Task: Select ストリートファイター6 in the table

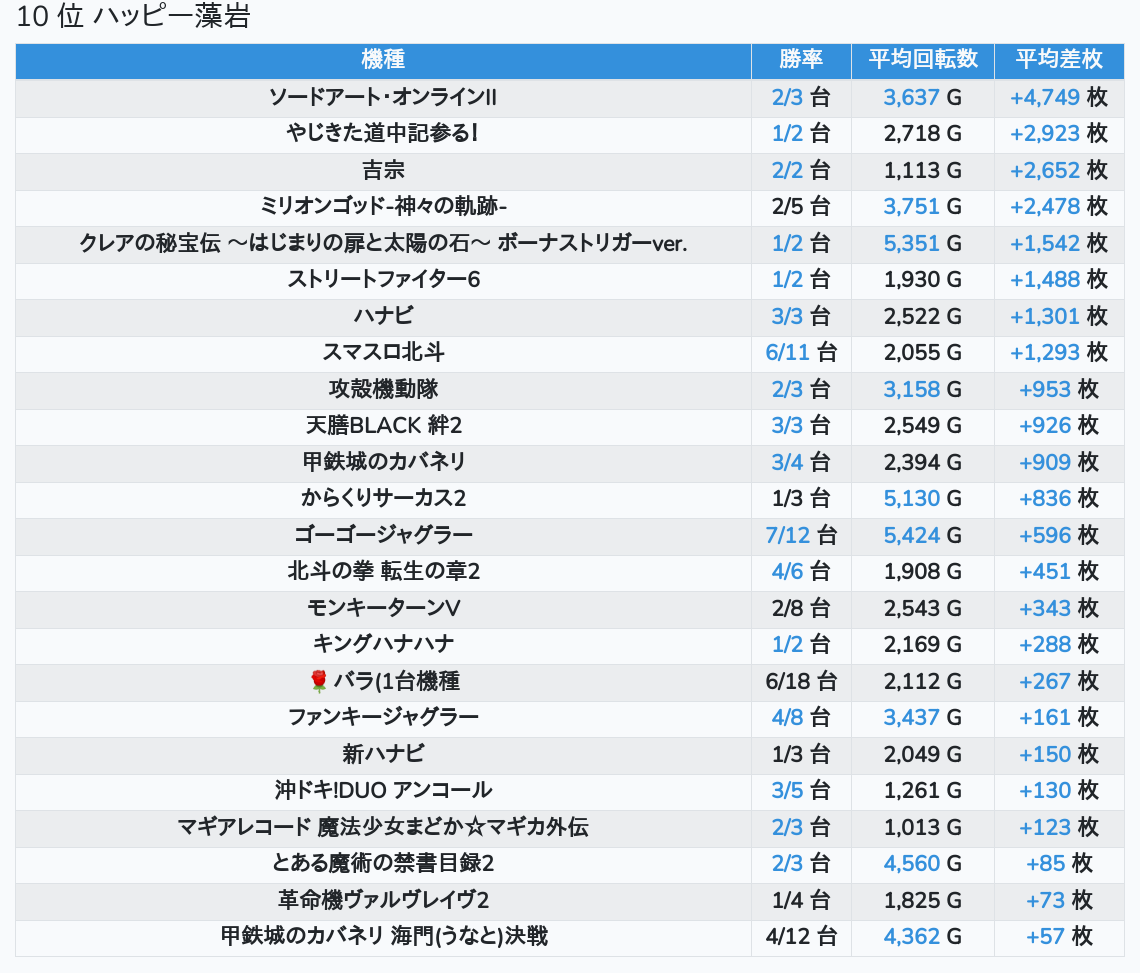Action: (x=383, y=279)
